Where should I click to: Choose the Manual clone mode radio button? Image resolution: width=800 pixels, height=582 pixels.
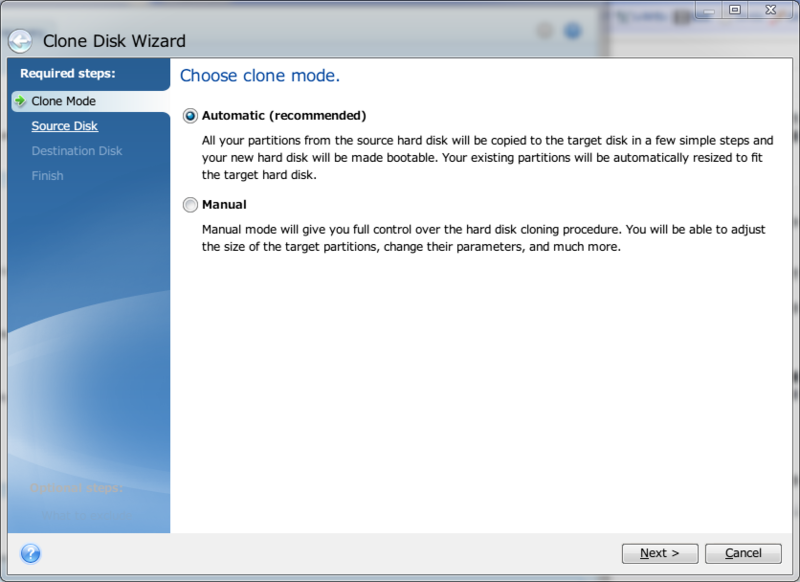point(190,205)
